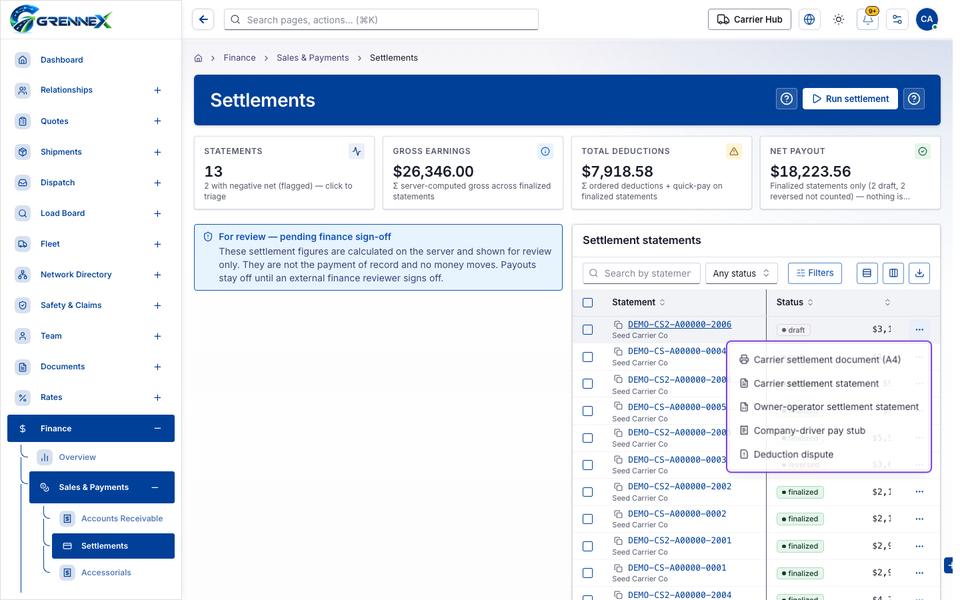Click the Search by statement field
Screen dimensions: 960x600
[x=640, y=273]
